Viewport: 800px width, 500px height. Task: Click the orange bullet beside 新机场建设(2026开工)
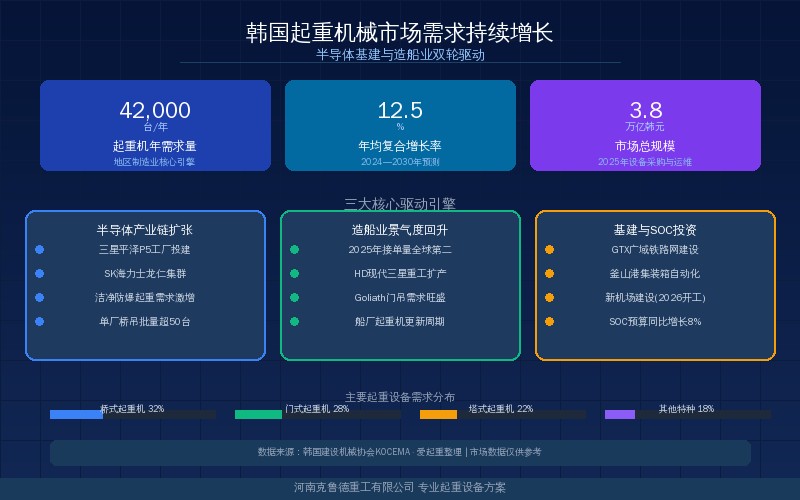549,297
